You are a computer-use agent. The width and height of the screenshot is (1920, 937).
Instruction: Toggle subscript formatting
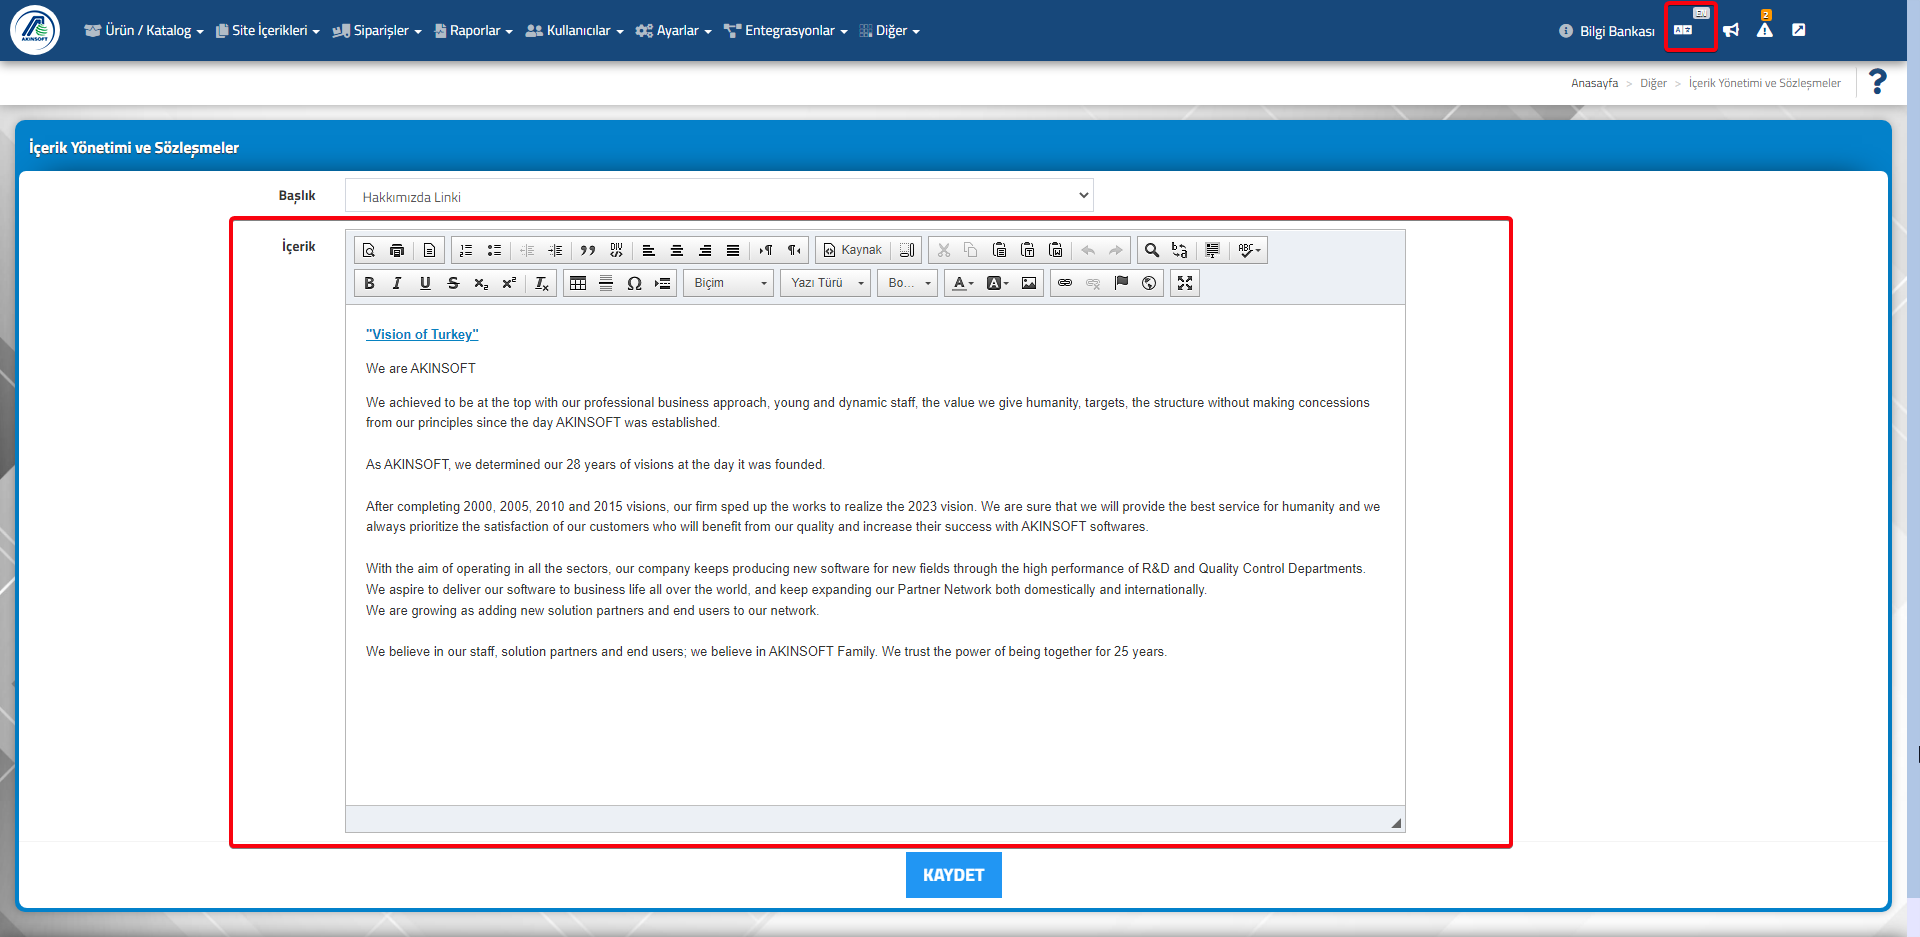[x=481, y=283]
